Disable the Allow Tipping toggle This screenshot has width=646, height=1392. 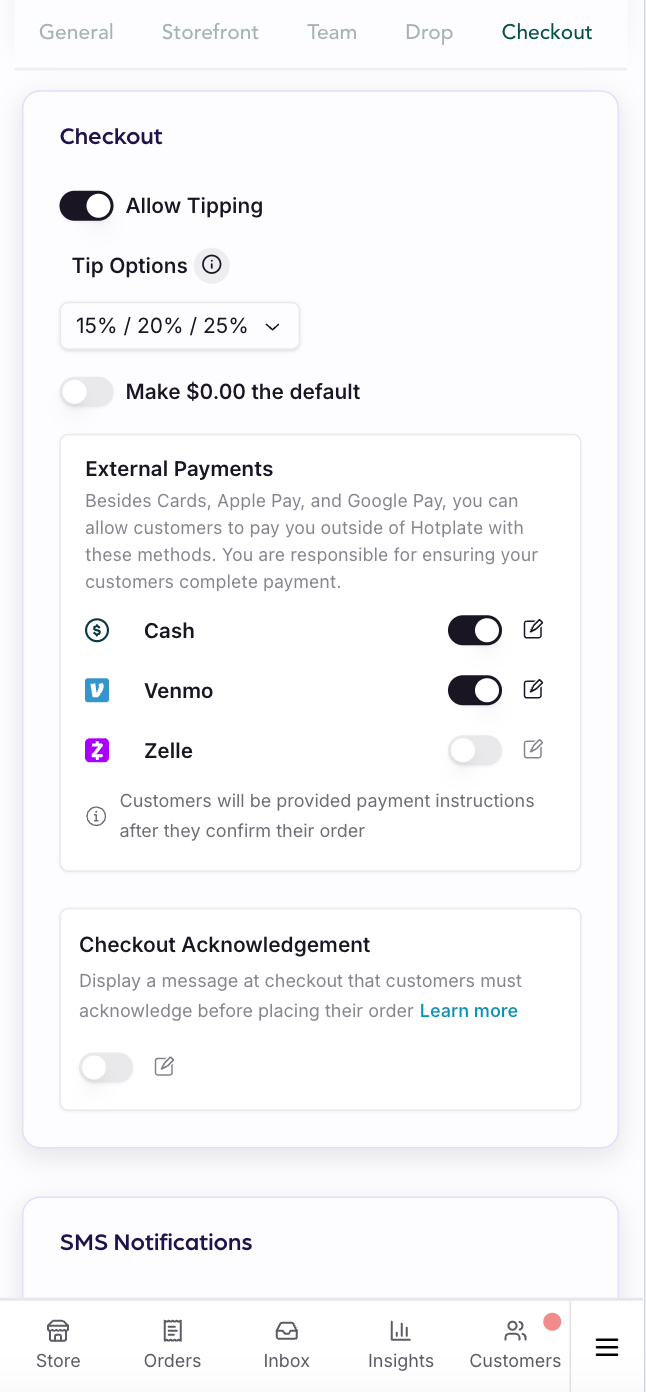tap(87, 206)
